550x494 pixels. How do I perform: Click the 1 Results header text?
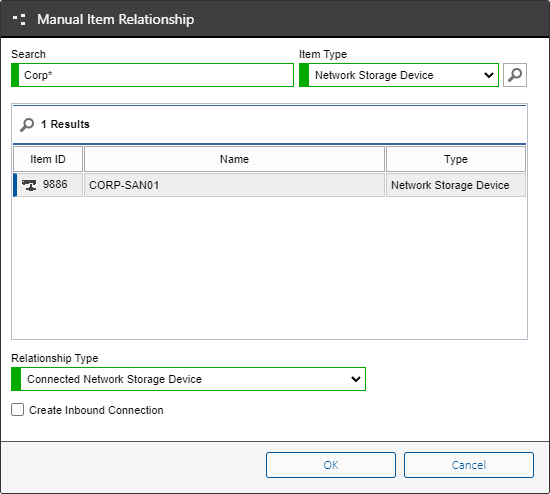[x=65, y=124]
